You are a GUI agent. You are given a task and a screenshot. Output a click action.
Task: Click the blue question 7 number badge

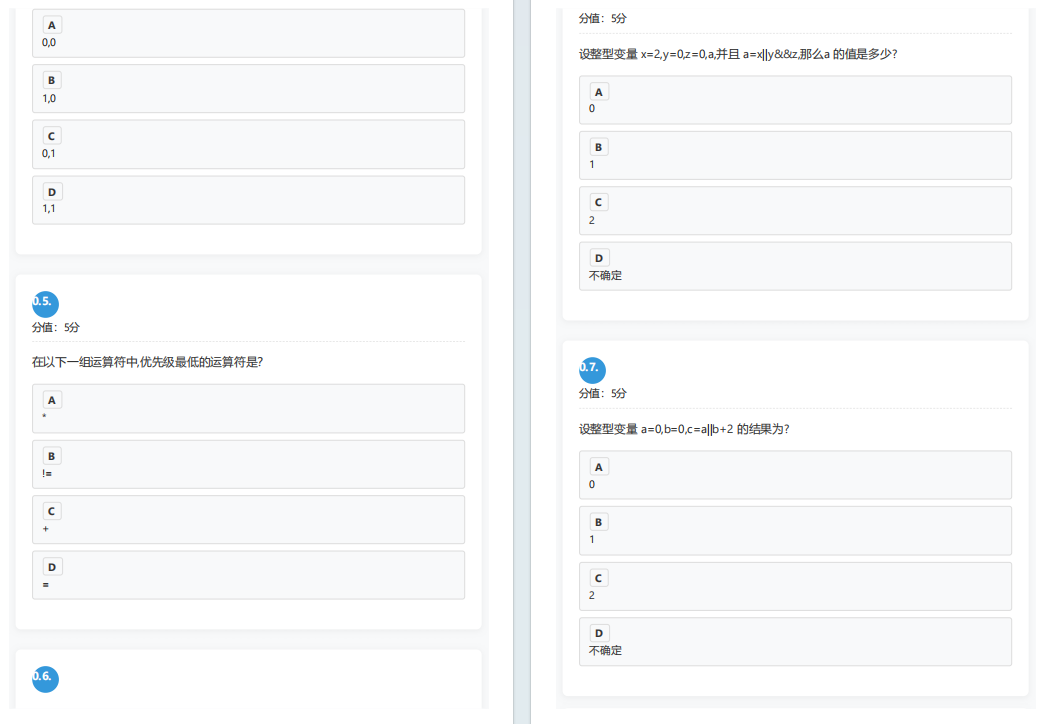[x=592, y=369]
